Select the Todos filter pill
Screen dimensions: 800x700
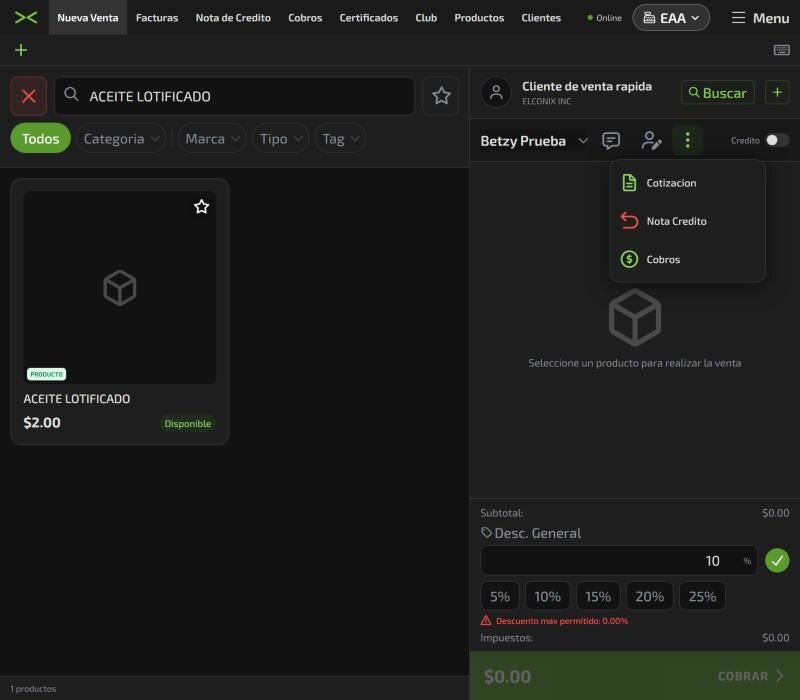(x=40, y=138)
